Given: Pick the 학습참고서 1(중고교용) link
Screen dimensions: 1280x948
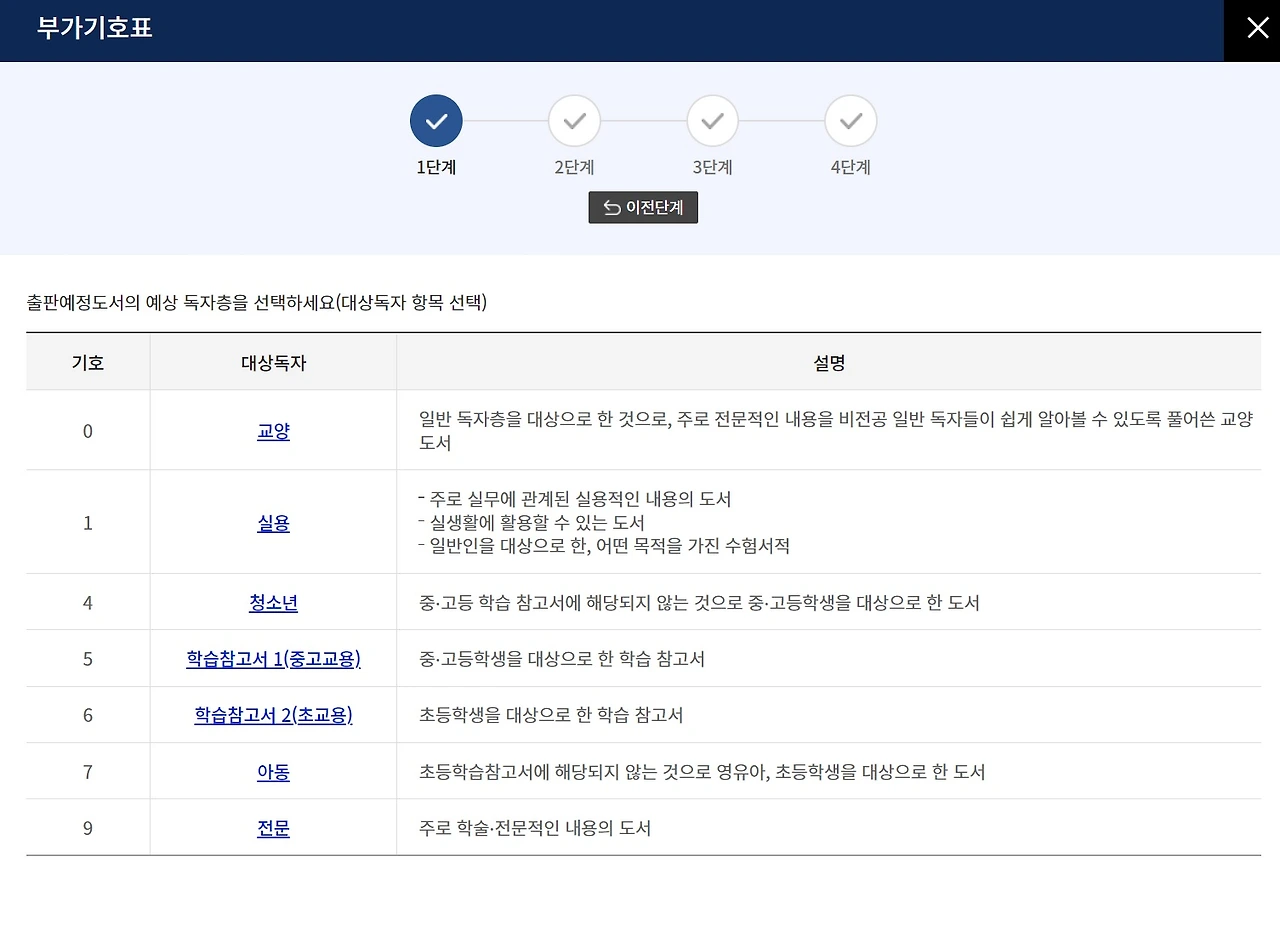Looking at the screenshot, I should pyautogui.click(x=273, y=659).
